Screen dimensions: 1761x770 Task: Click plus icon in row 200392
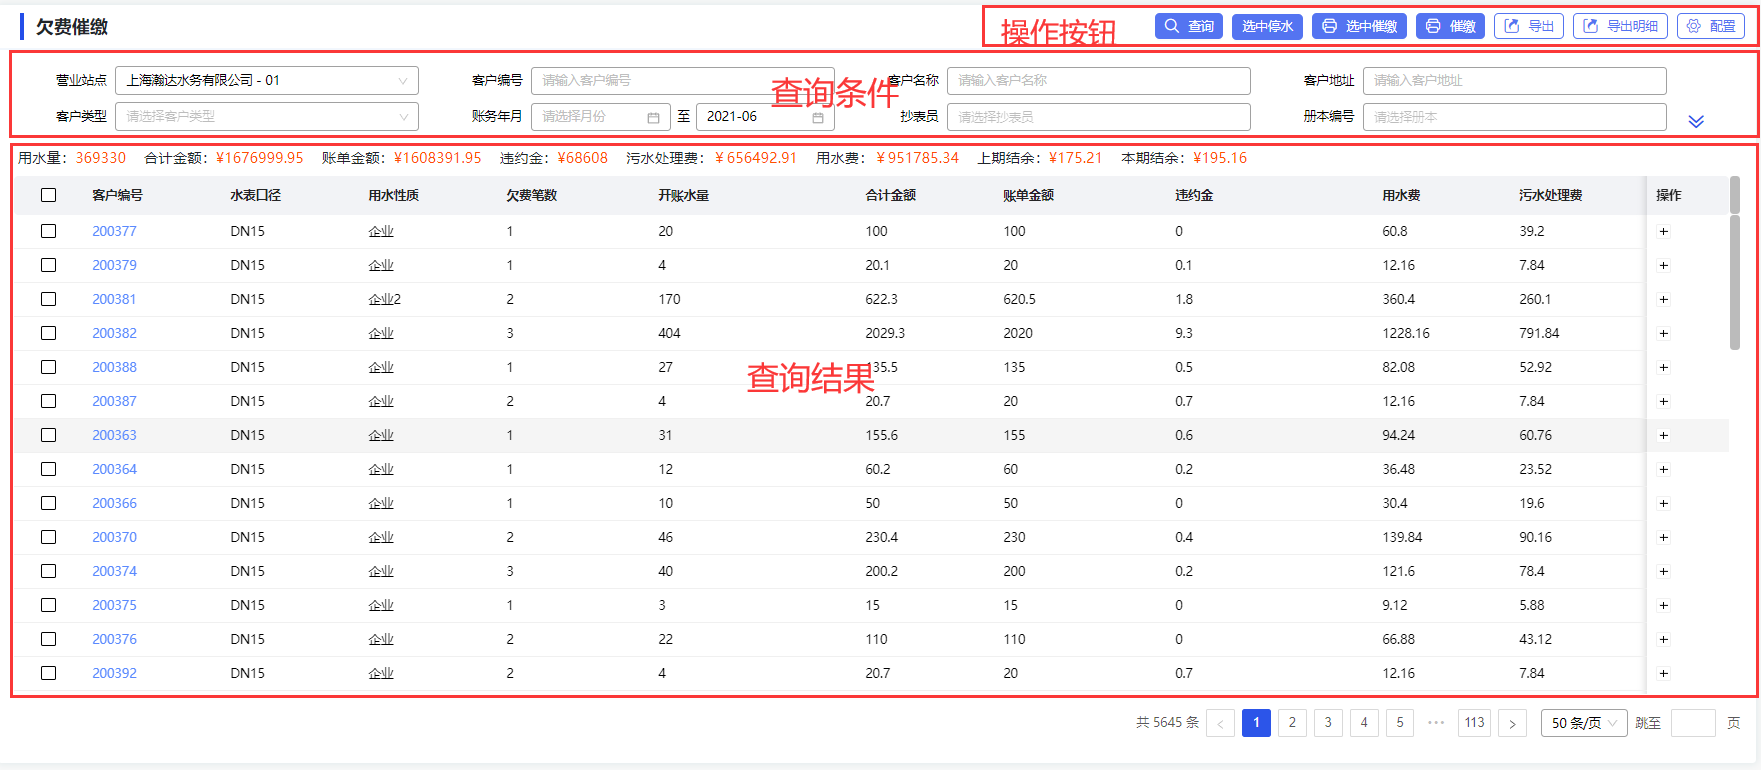click(x=1664, y=673)
